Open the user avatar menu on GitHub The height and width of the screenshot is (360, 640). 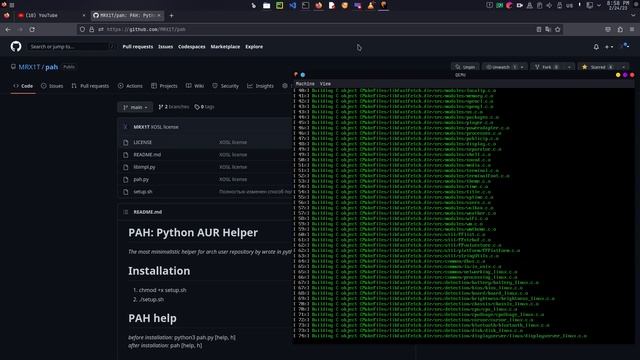625,46
